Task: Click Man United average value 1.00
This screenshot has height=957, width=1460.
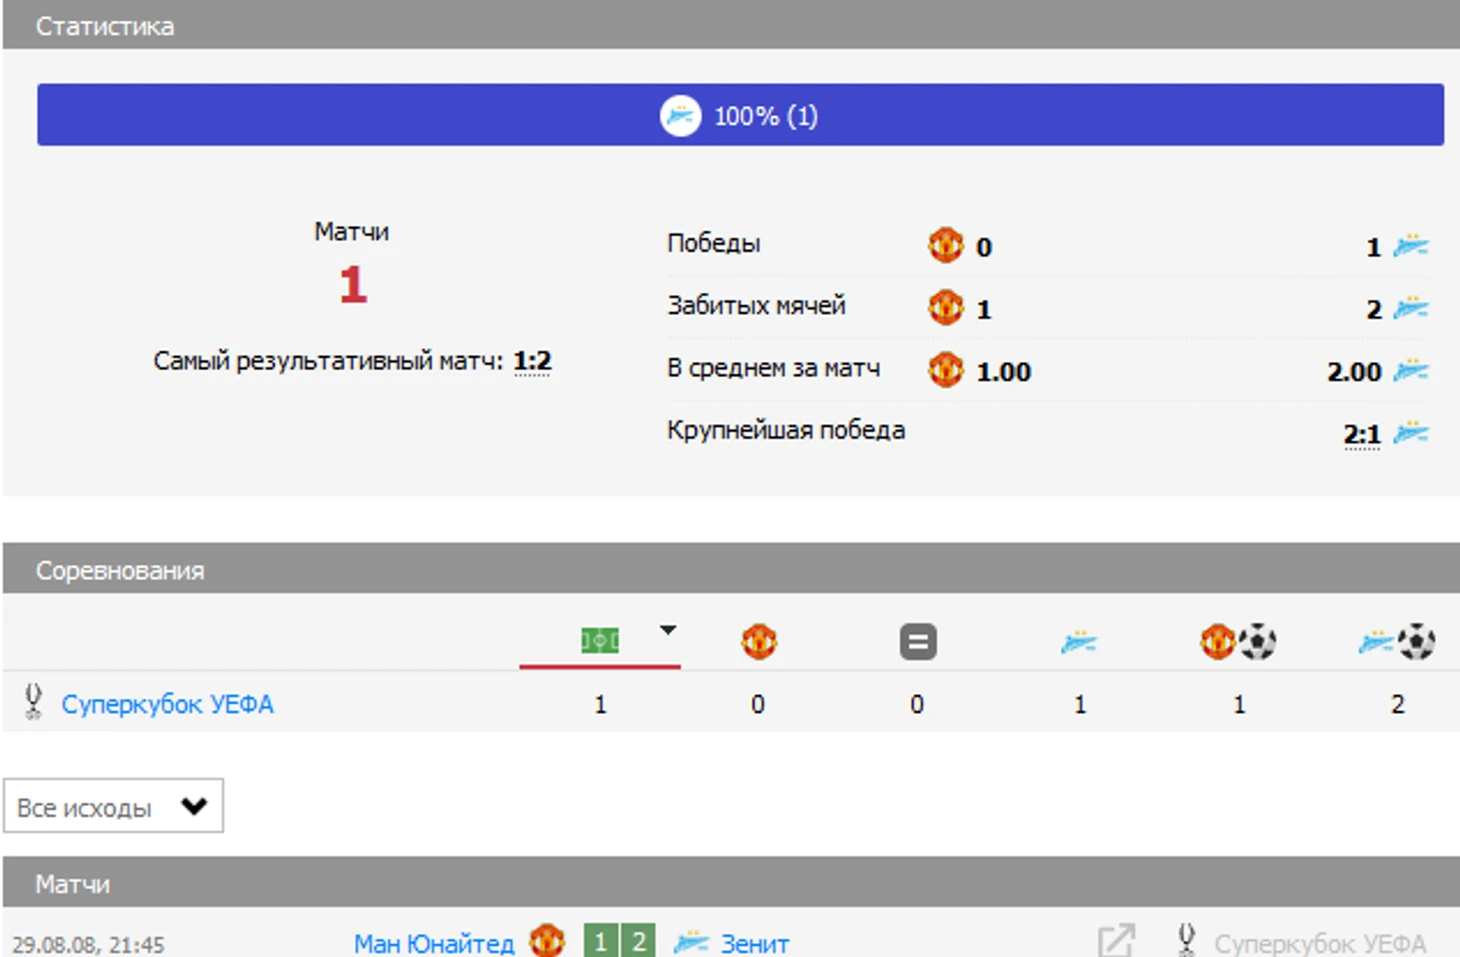Action: coord(1003,372)
